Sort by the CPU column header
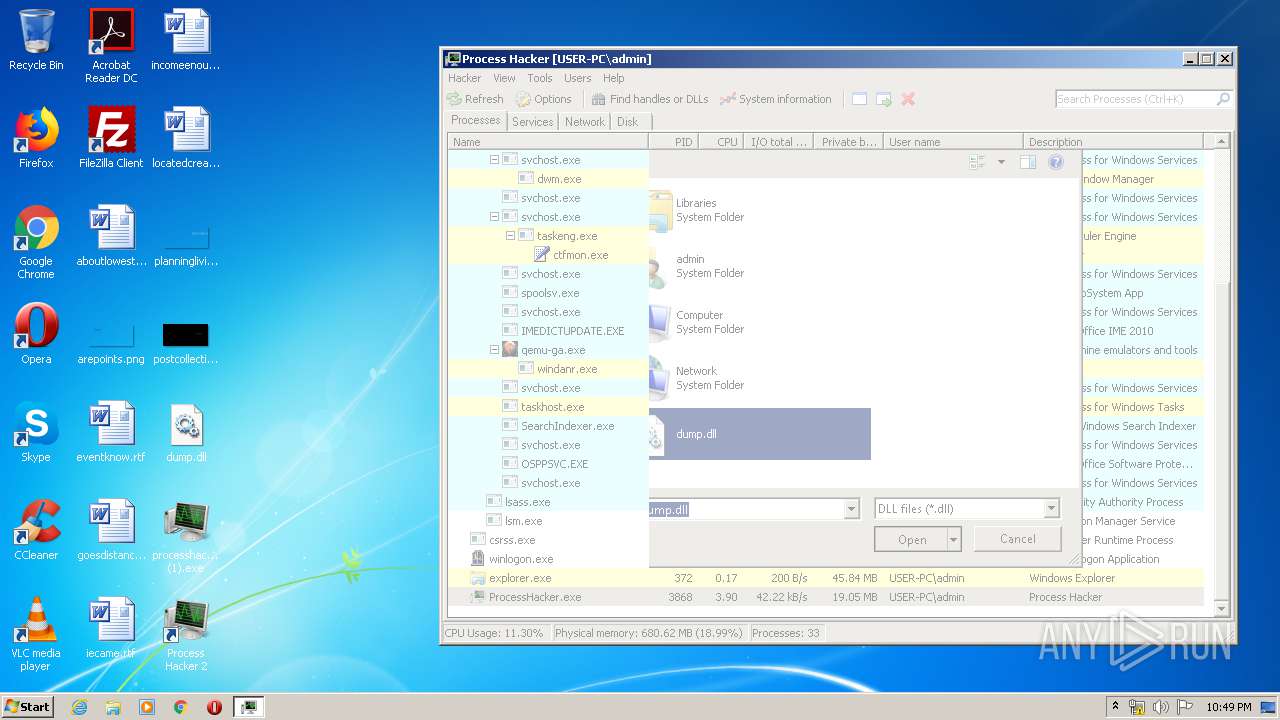Image resolution: width=1280 pixels, height=720 pixels. 720,142
